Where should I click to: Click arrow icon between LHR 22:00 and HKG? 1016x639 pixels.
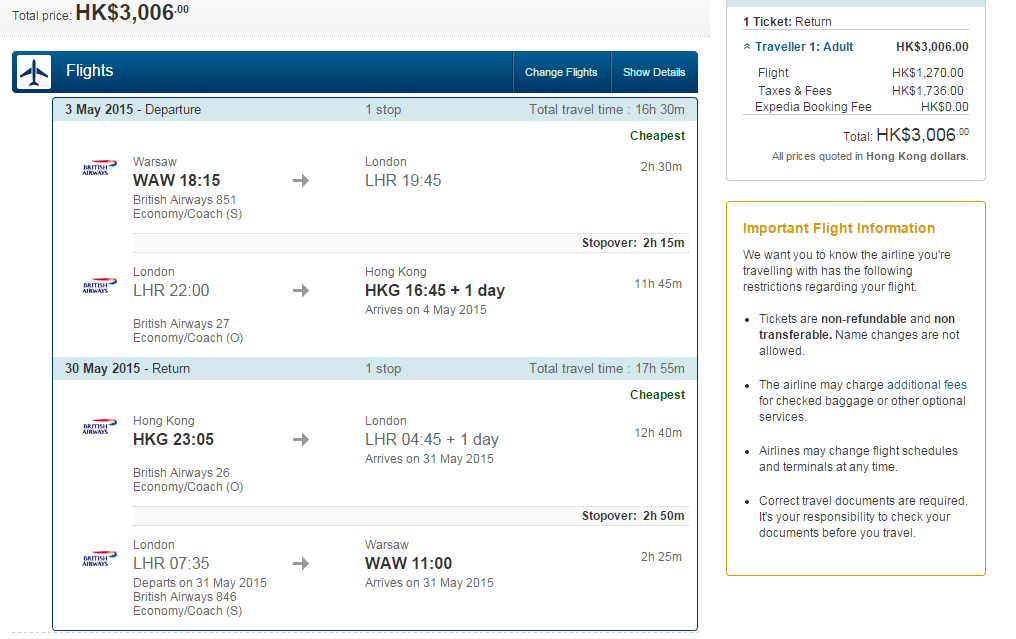point(301,290)
